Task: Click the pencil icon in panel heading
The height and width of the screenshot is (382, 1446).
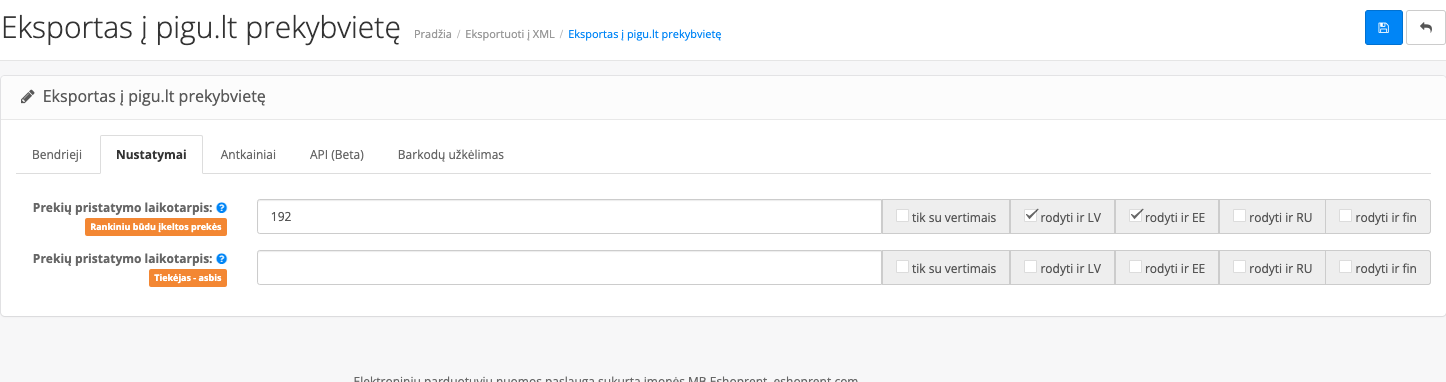Action: (x=27, y=97)
